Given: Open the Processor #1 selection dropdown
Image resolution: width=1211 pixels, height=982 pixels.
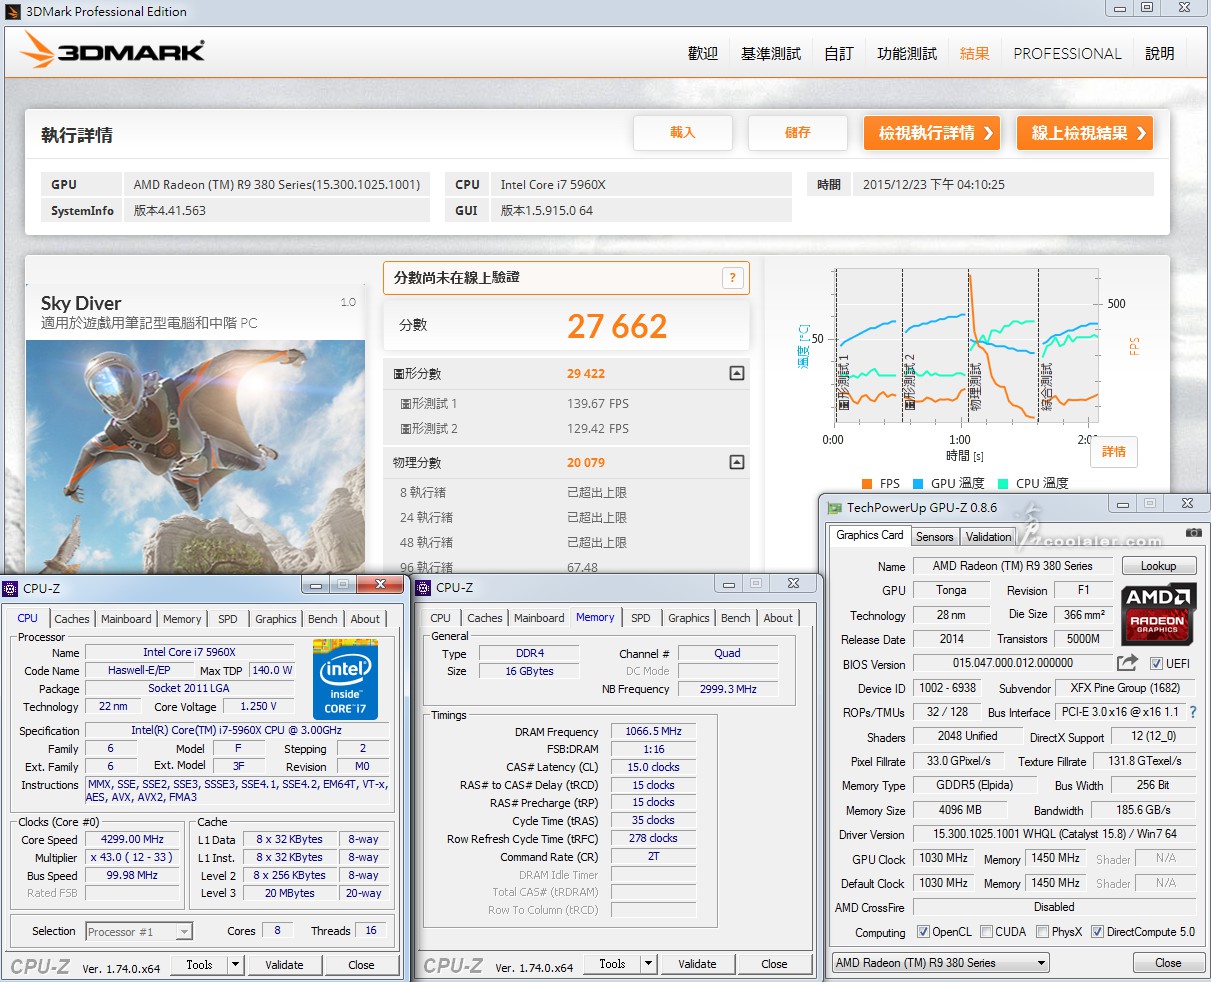Looking at the screenshot, I should [184, 931].
